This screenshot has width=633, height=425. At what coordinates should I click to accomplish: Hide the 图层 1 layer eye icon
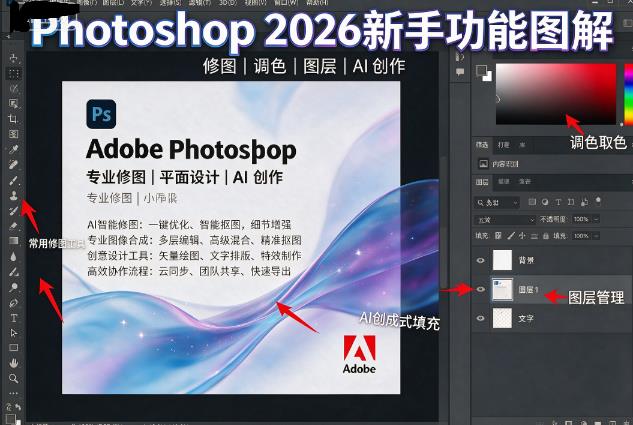pyautogui.click(x=480, y=289)
